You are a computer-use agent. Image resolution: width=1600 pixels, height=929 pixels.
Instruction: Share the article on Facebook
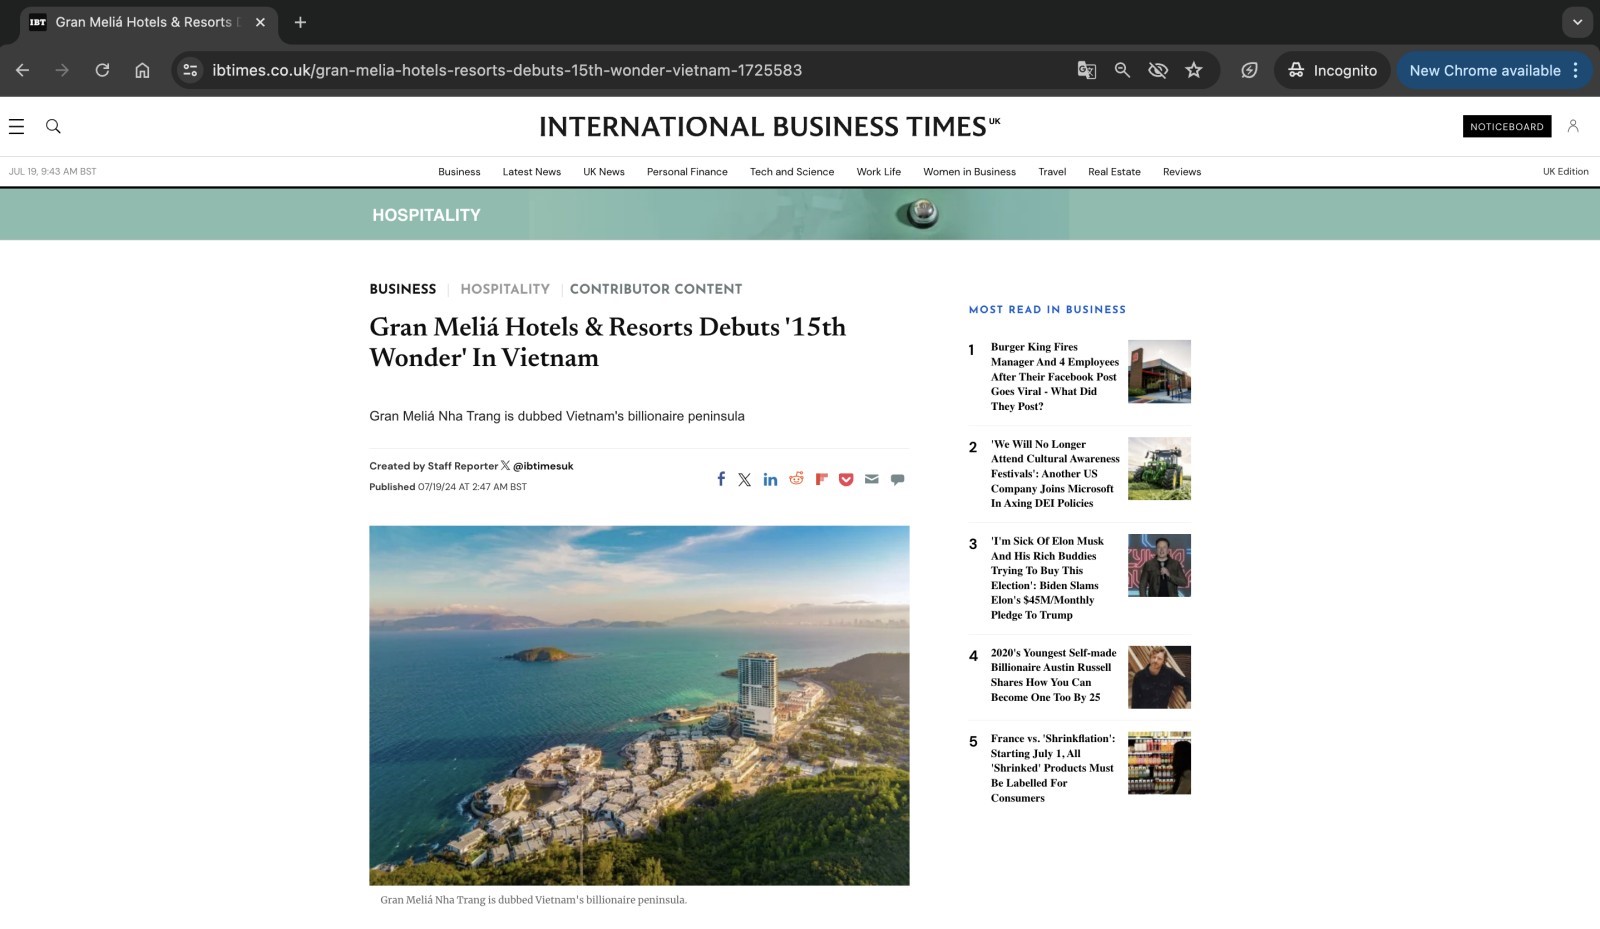tap(721, 479)
